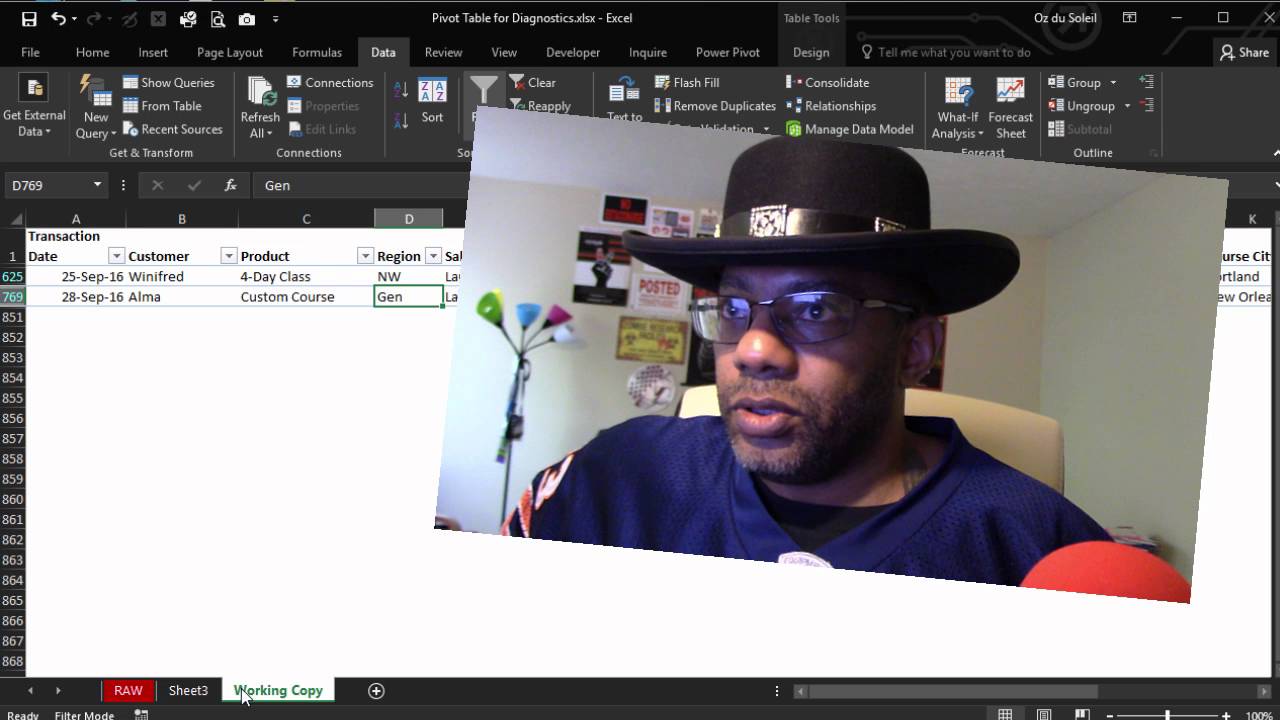Image resolution: width=1280 pixels, height=720 pixels.
Task: Sort A to Z ascending
Action: 401,90
